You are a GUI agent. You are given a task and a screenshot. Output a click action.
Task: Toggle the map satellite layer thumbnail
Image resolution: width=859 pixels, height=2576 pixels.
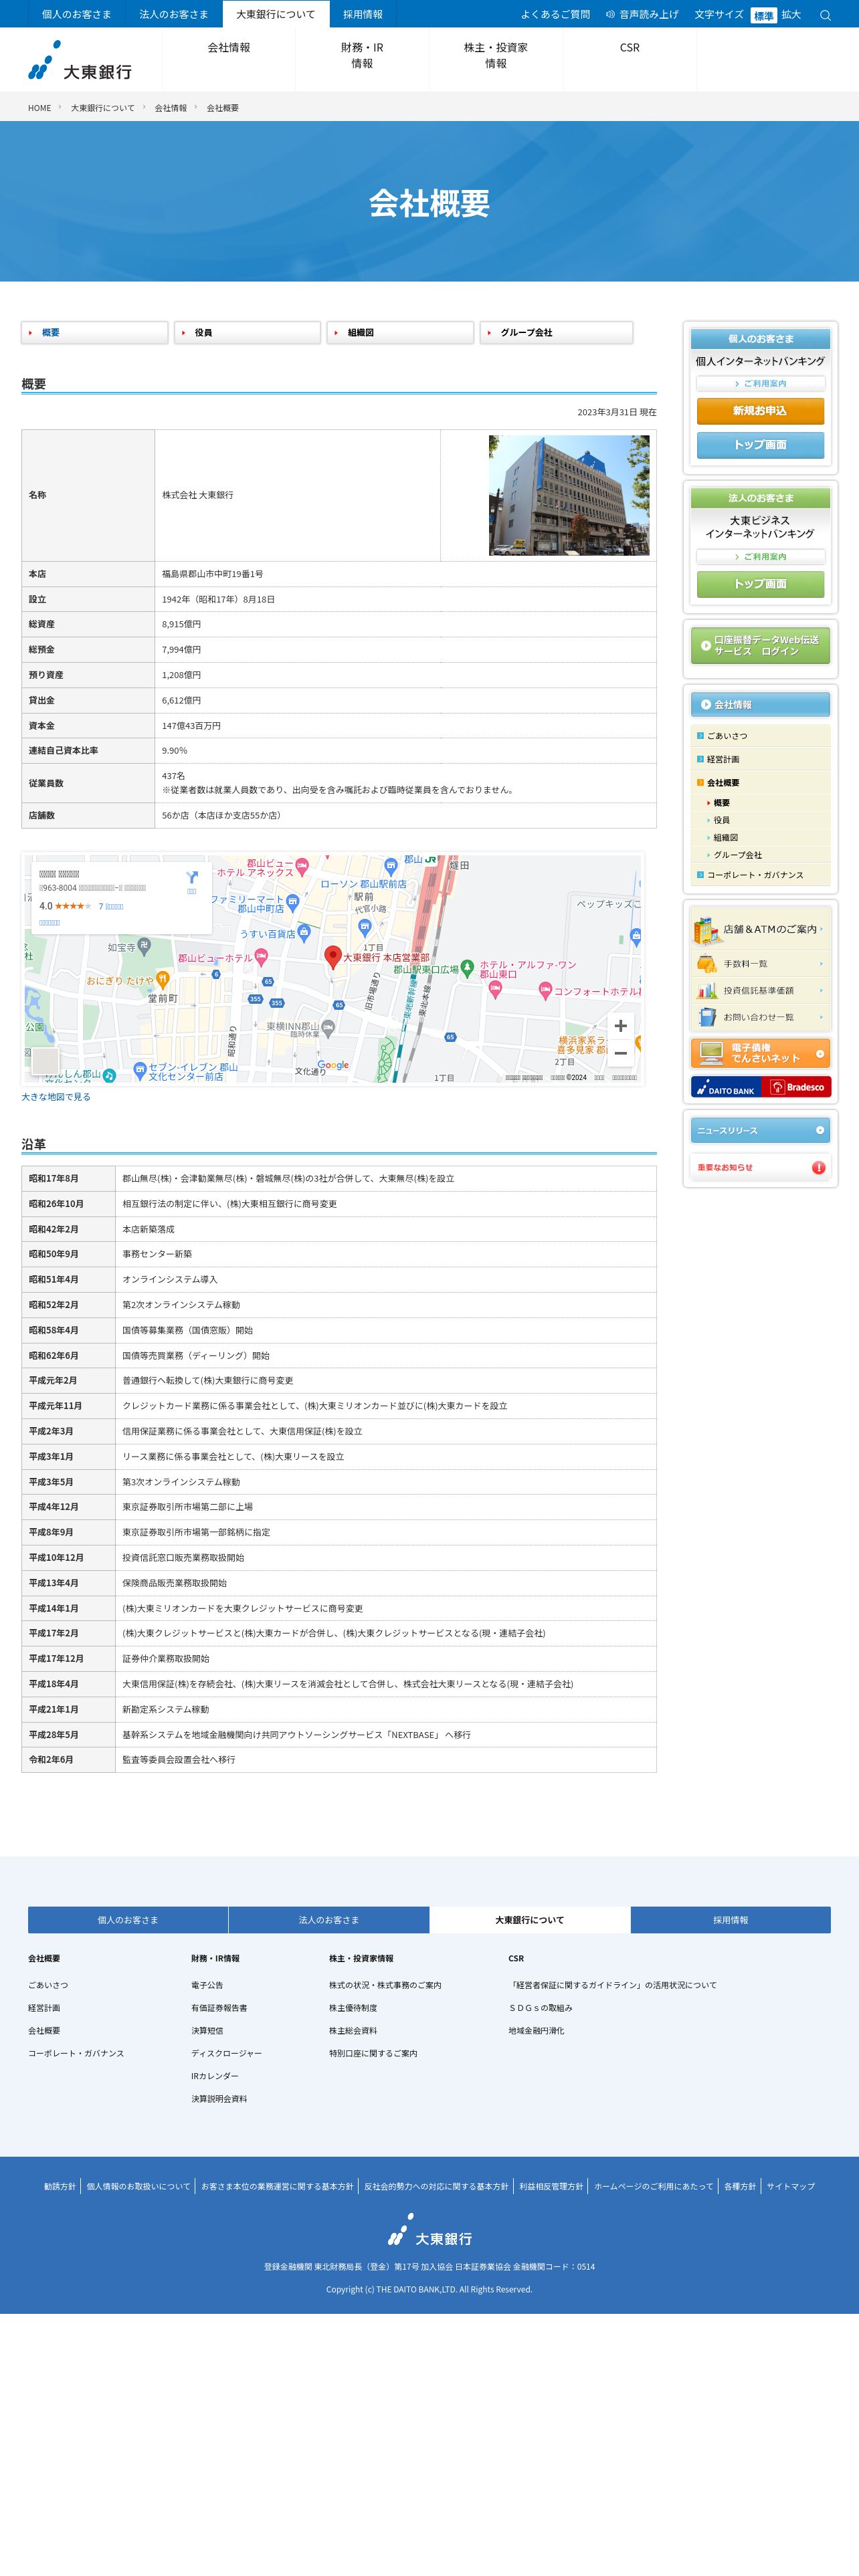45,1061
